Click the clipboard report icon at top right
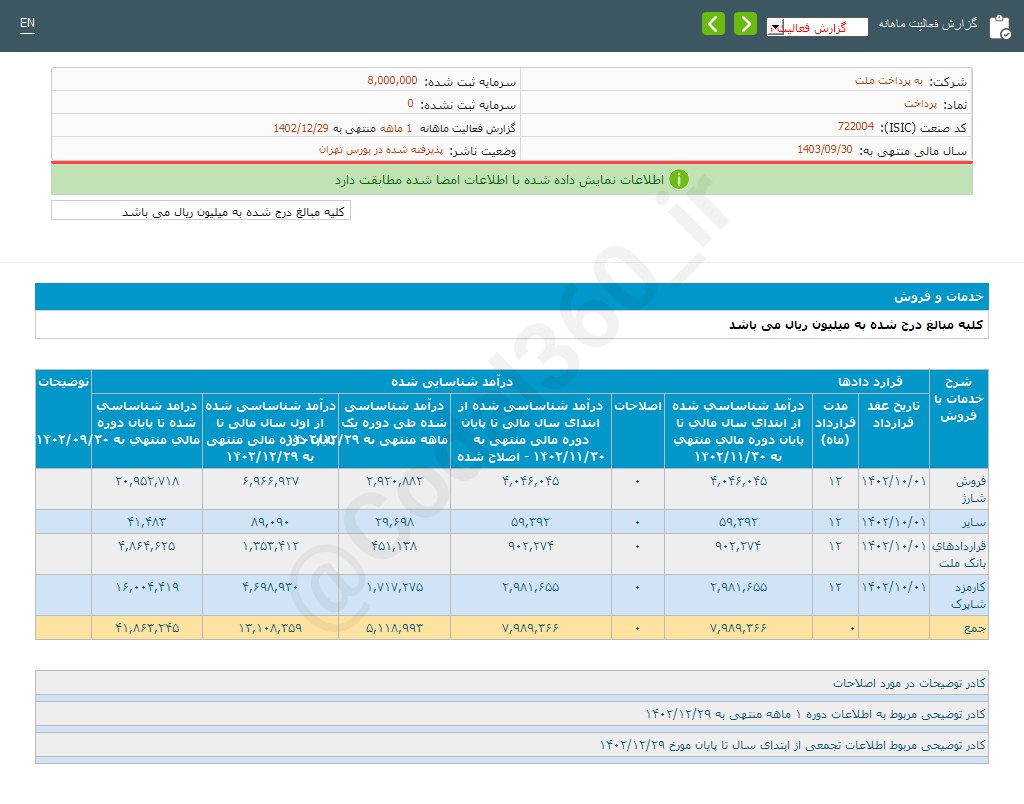 click(x=1000, y=26)
